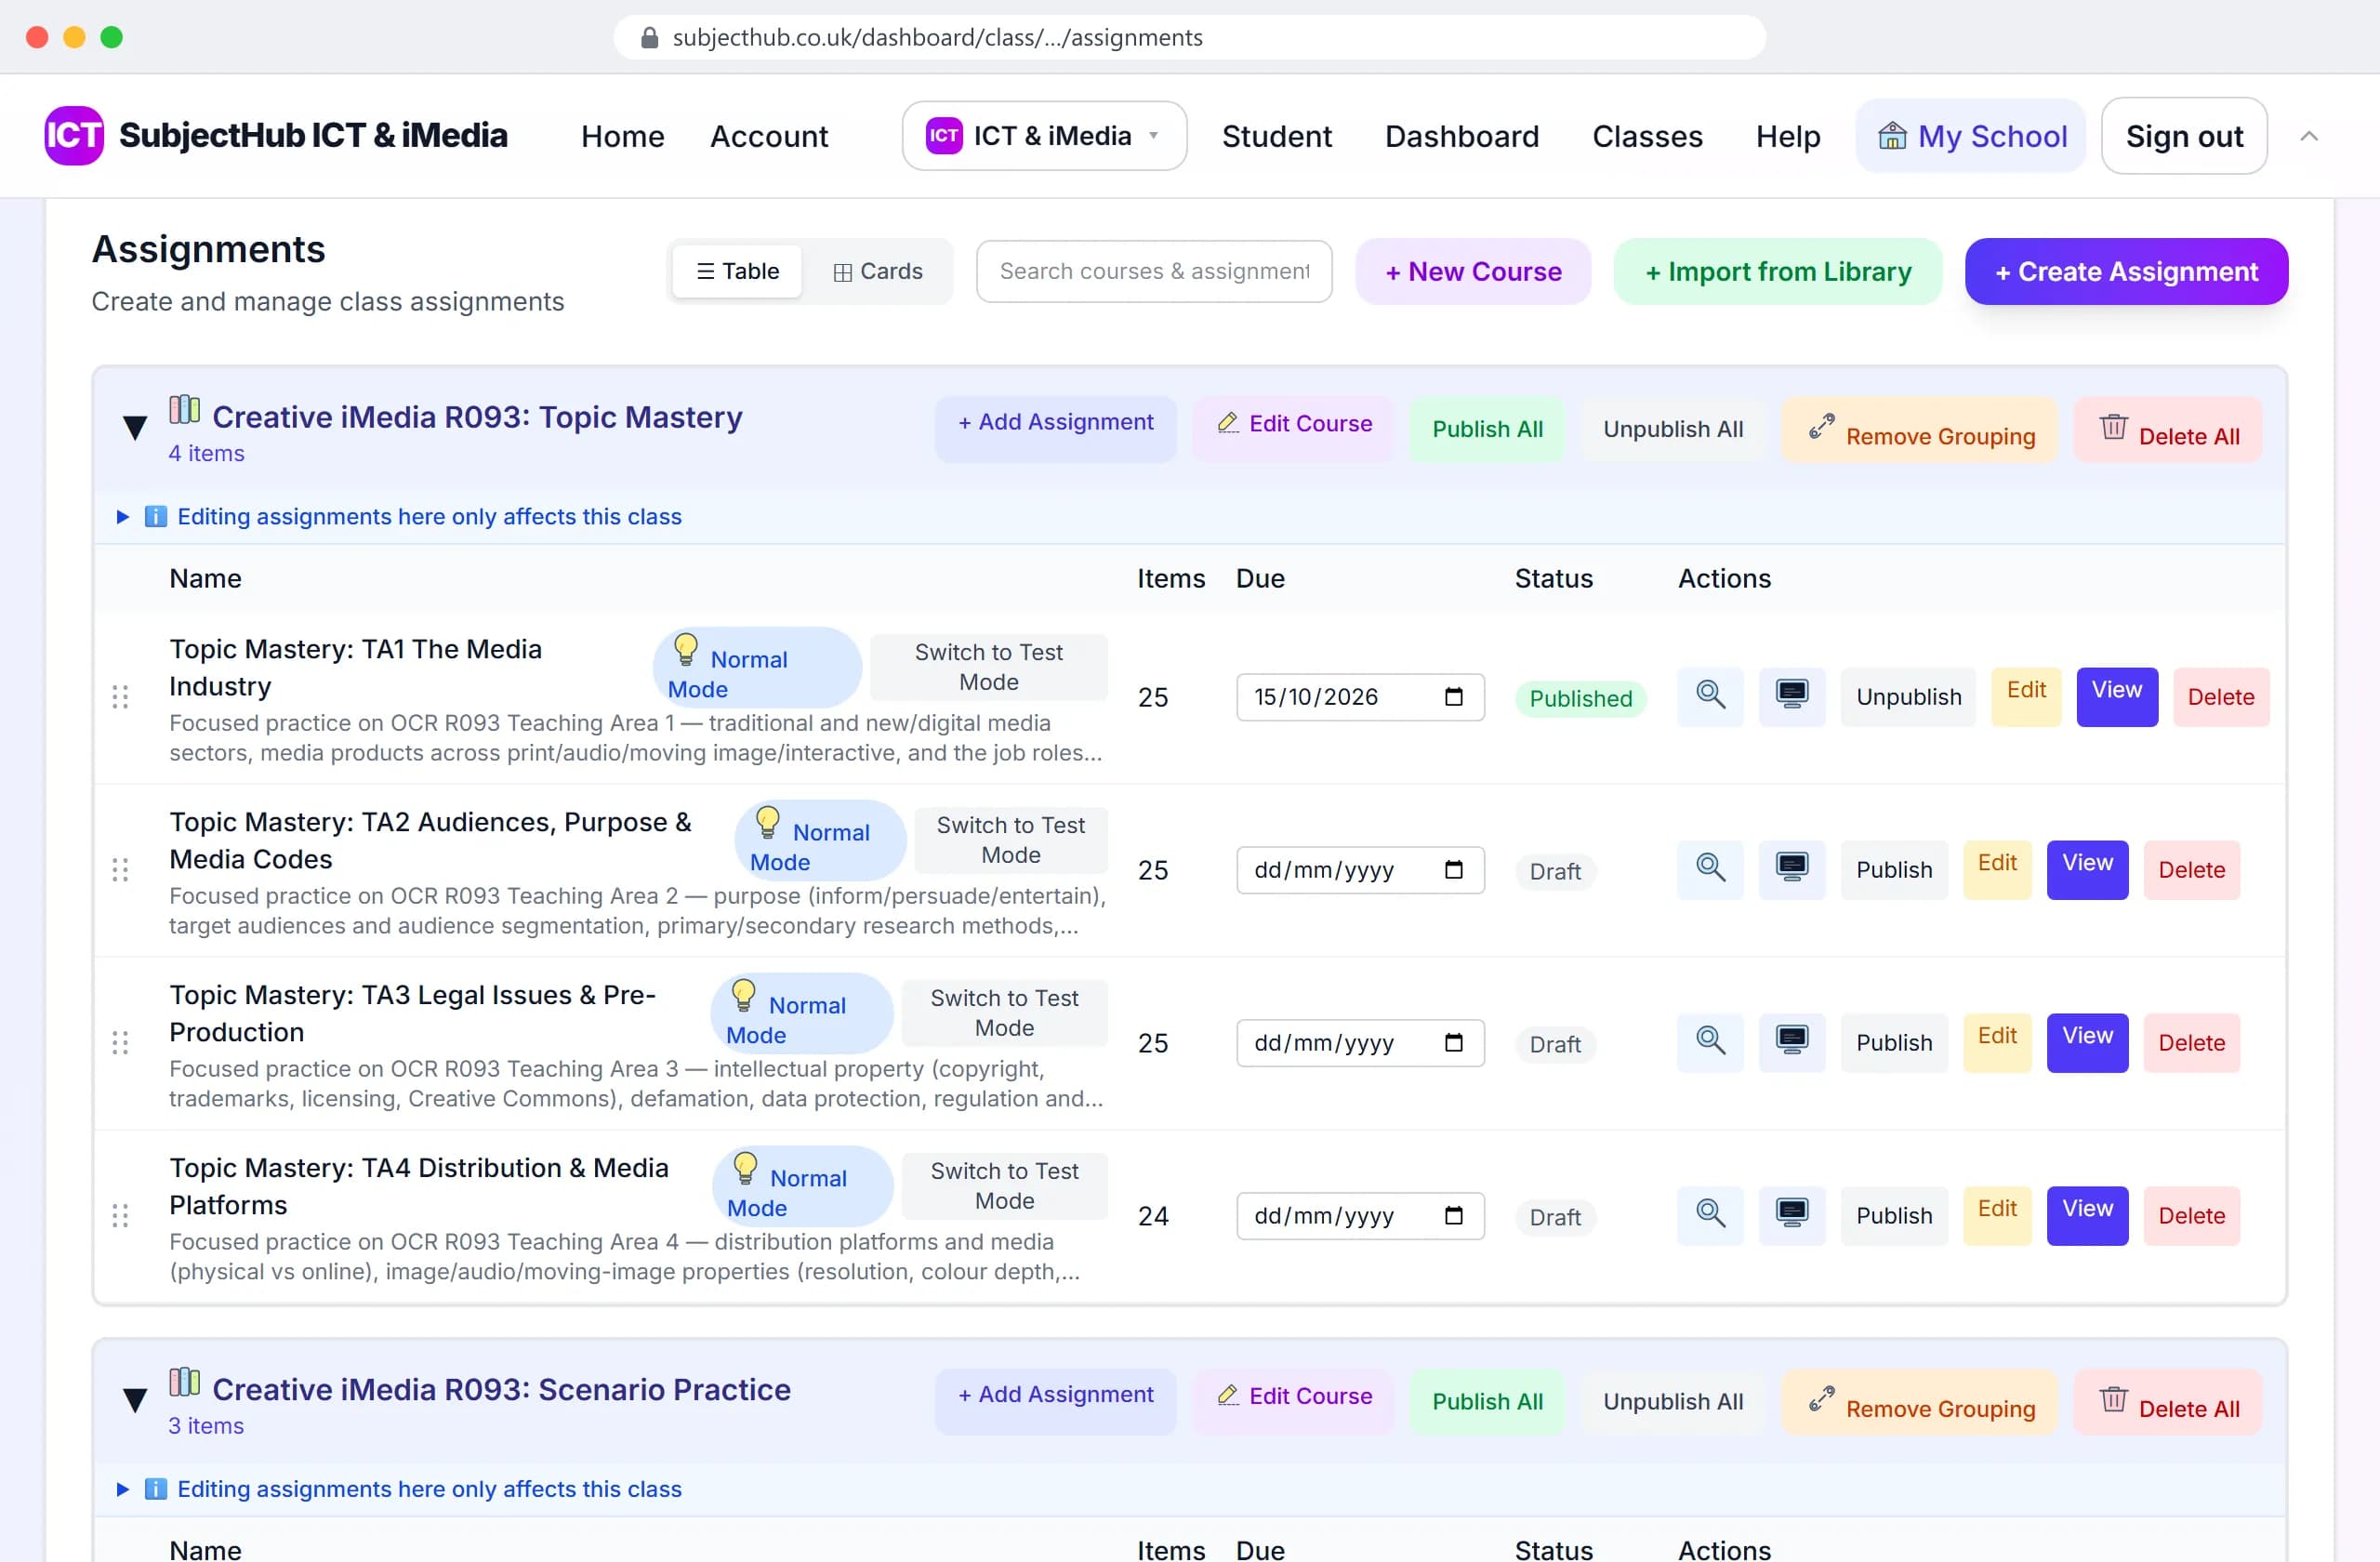The height and width of the screenshot is (1562, 2380).
Task: Publish All in Topic Mastery course
Action: click(1487, 429)
